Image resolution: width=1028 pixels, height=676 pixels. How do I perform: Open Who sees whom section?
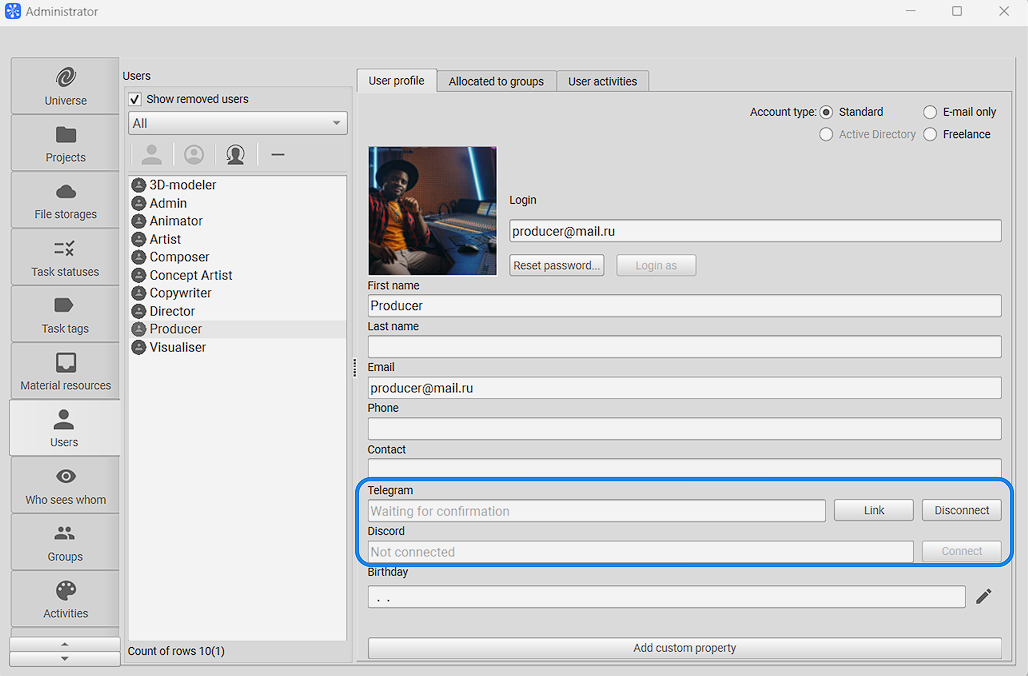pyautogui.click(x=65, y=485)
